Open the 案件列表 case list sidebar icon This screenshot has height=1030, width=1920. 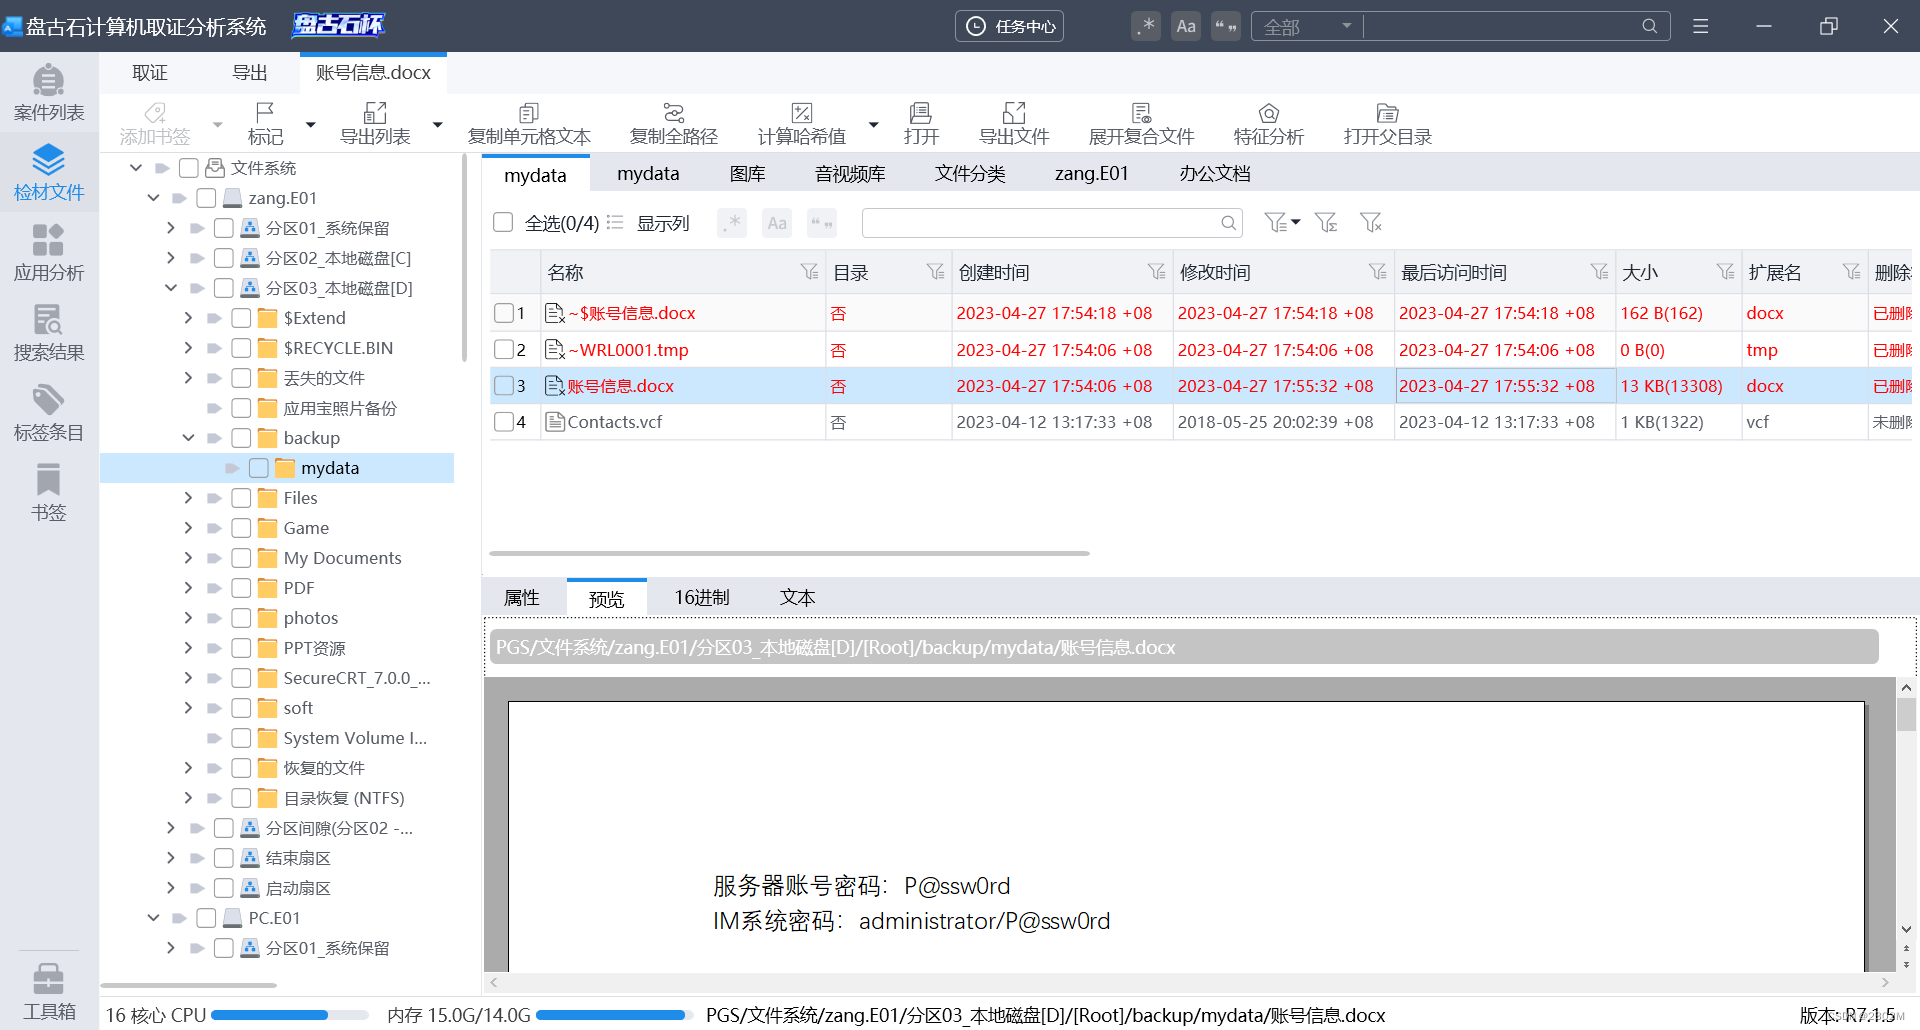(x=49, y=92)
